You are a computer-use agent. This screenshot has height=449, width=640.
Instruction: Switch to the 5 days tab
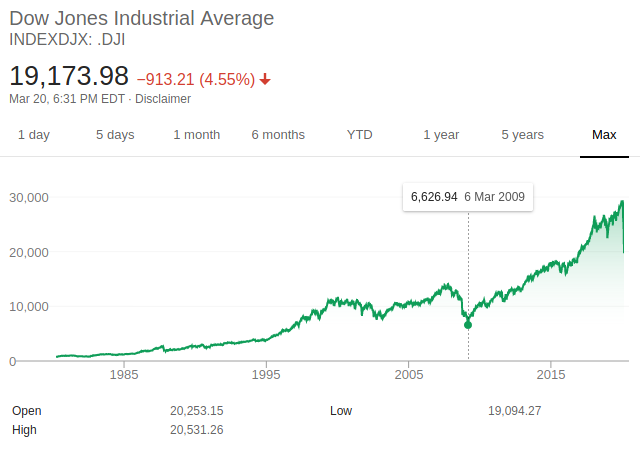115,135
